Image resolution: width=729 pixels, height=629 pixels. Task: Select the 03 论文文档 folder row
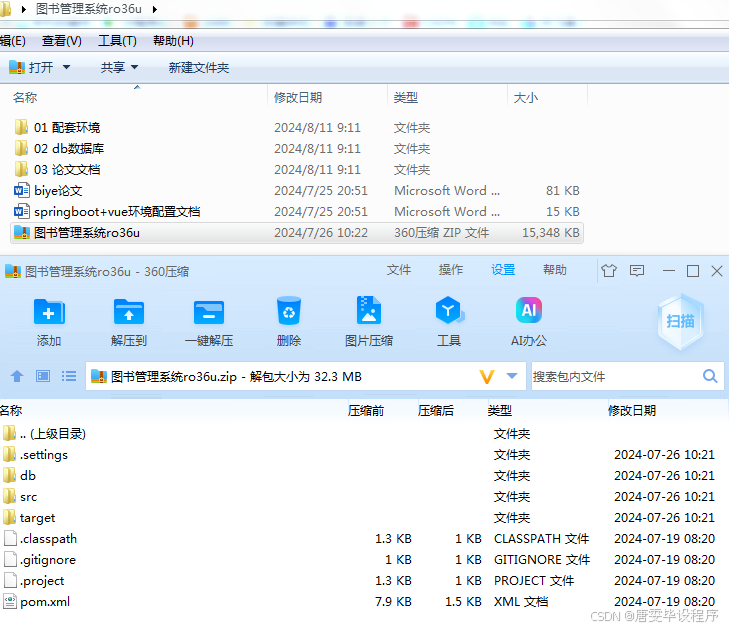pos(297,169)
